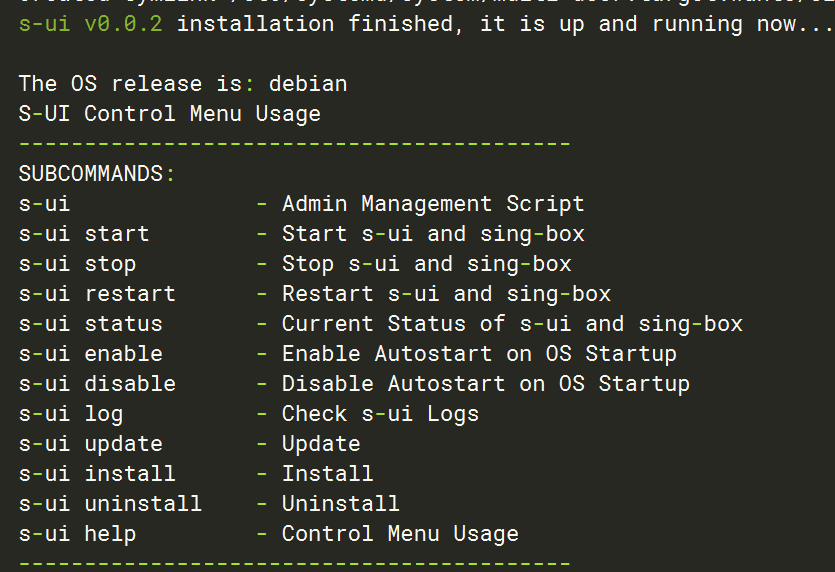Click the "s-ui help" command text
Screen dimensions: 835x572
pyautogui.click(x=77, y=534)
